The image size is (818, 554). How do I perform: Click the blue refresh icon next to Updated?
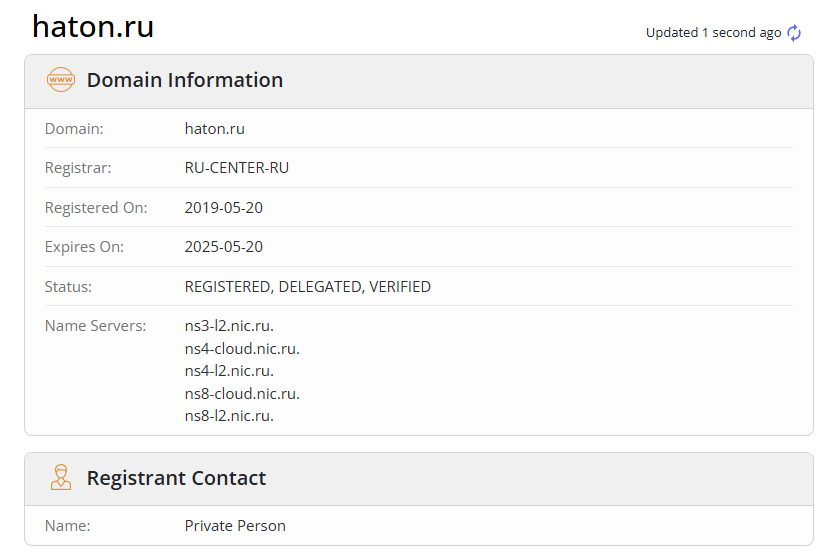794,33
